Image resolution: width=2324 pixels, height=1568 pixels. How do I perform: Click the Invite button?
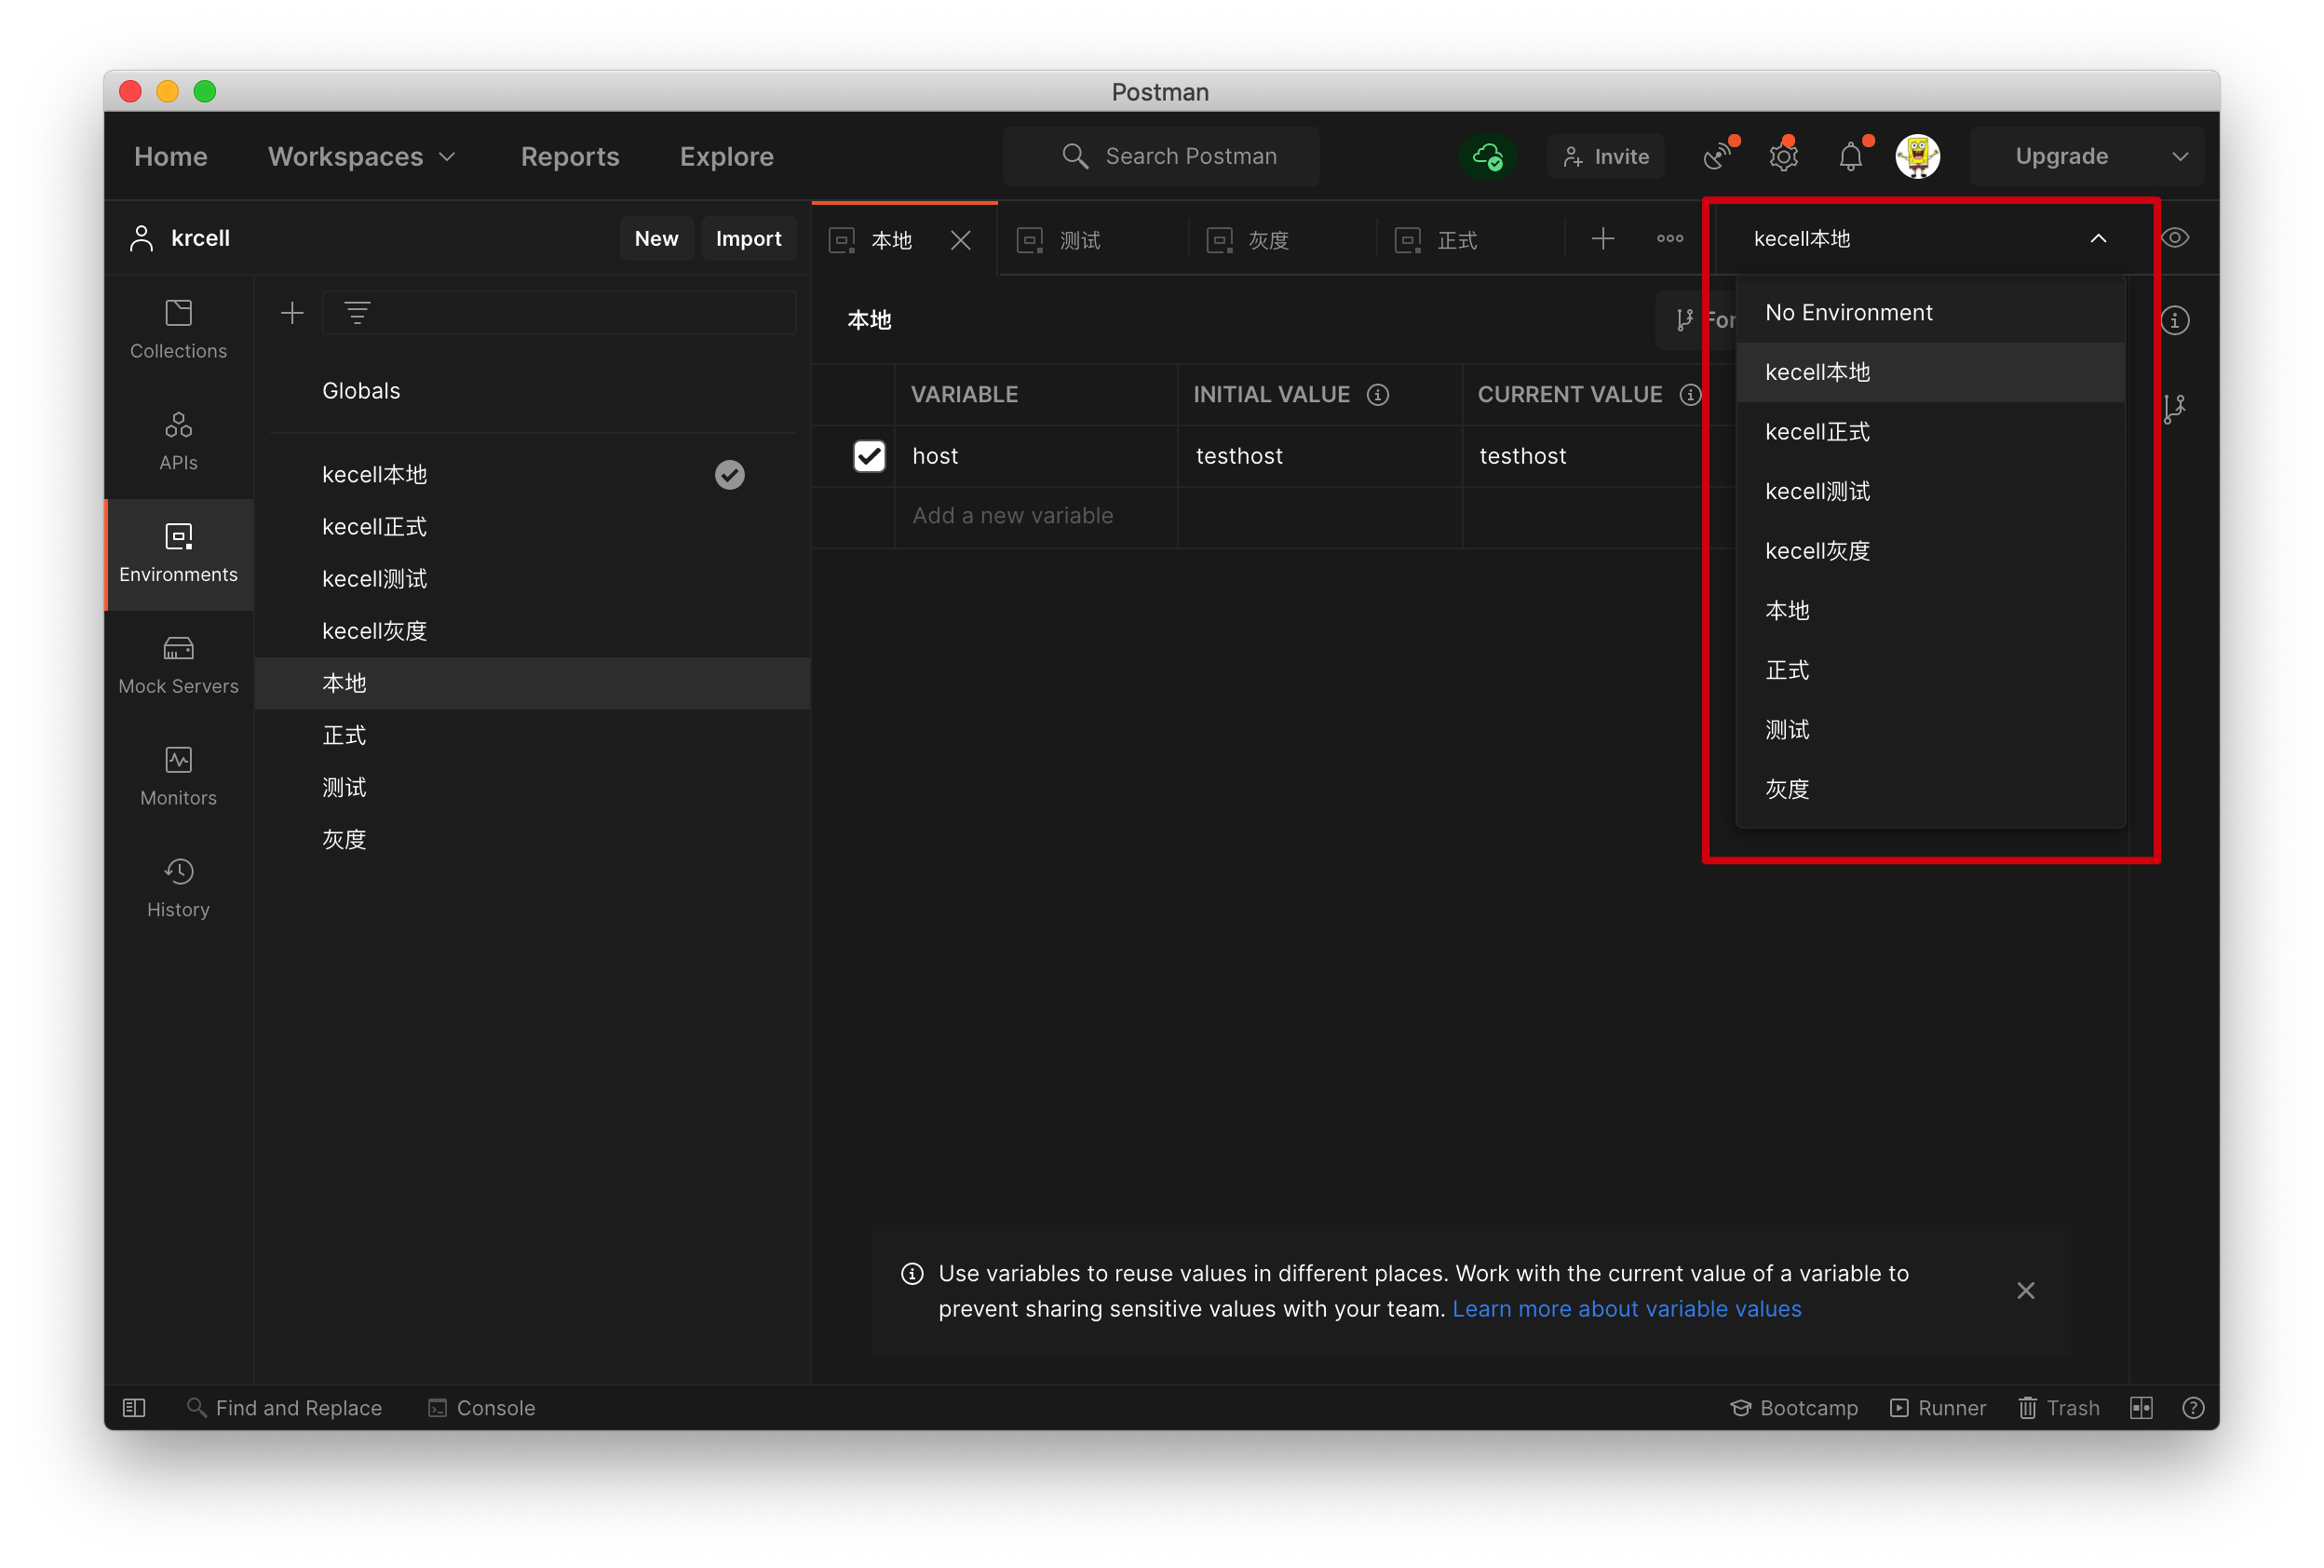click(x=1605, y=156)
